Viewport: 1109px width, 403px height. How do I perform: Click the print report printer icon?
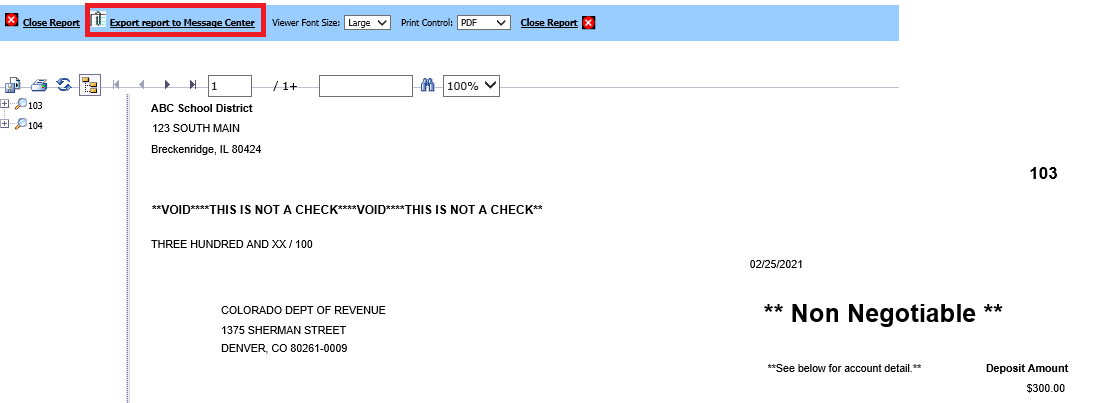point(39,86)
